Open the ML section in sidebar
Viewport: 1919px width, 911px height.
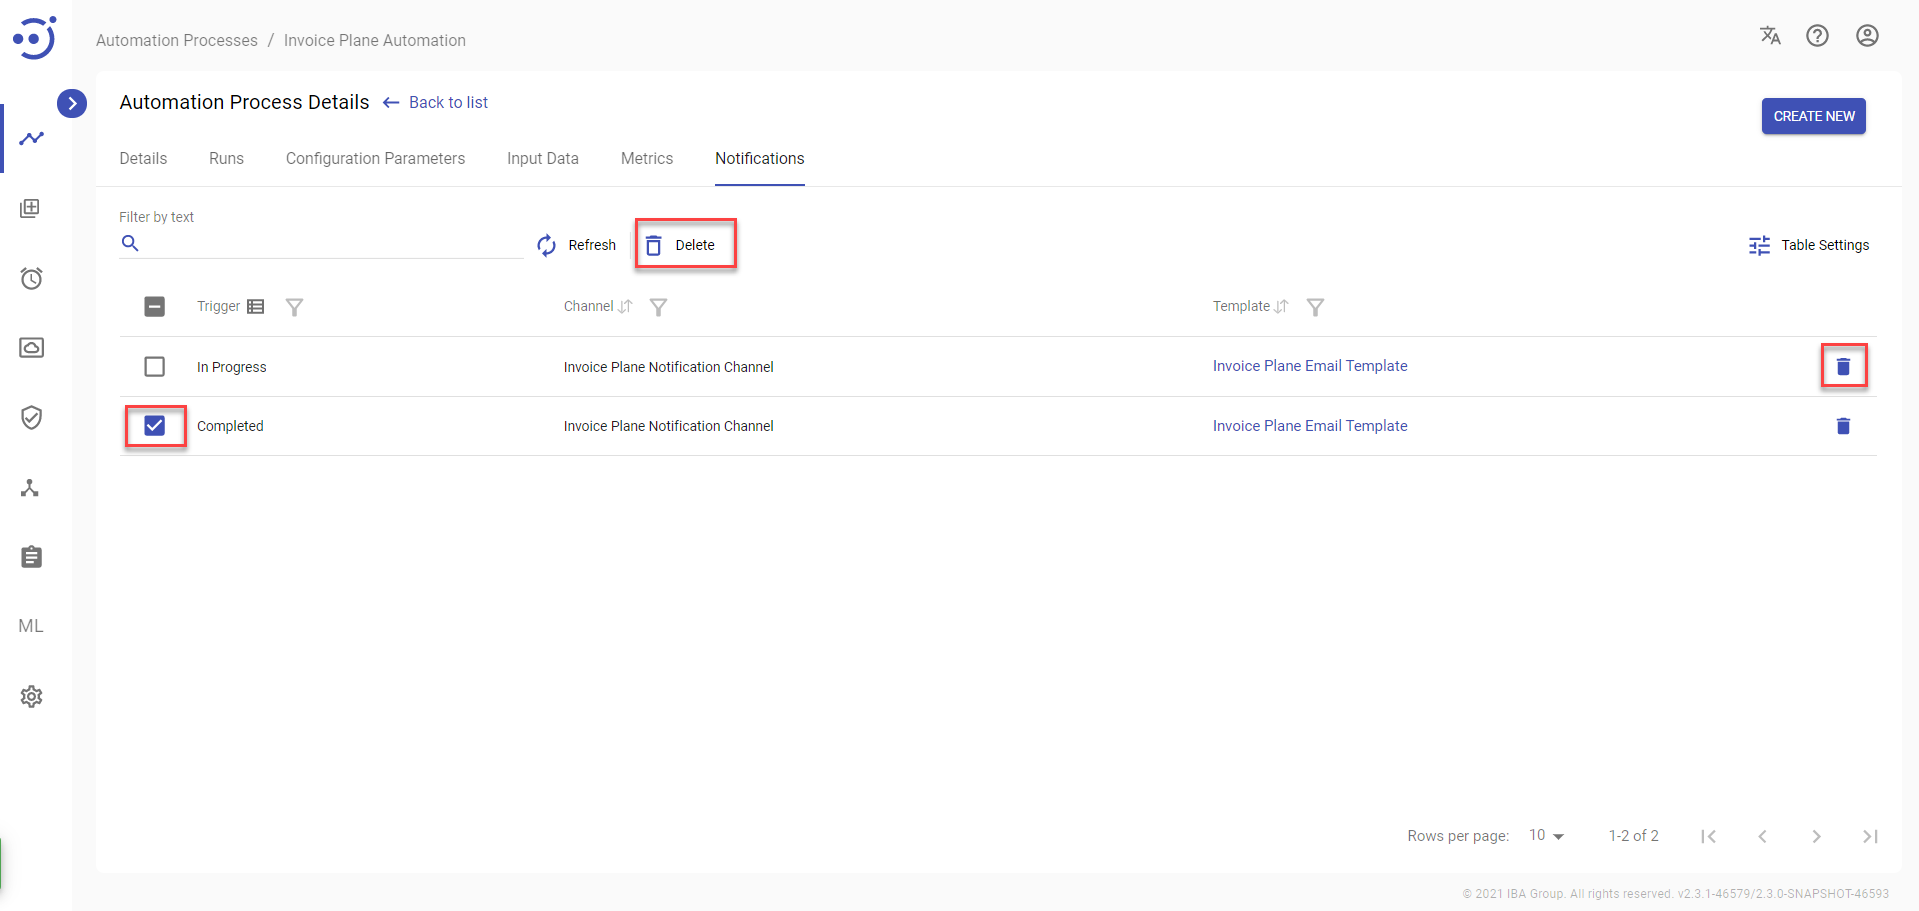coord(31,626)
